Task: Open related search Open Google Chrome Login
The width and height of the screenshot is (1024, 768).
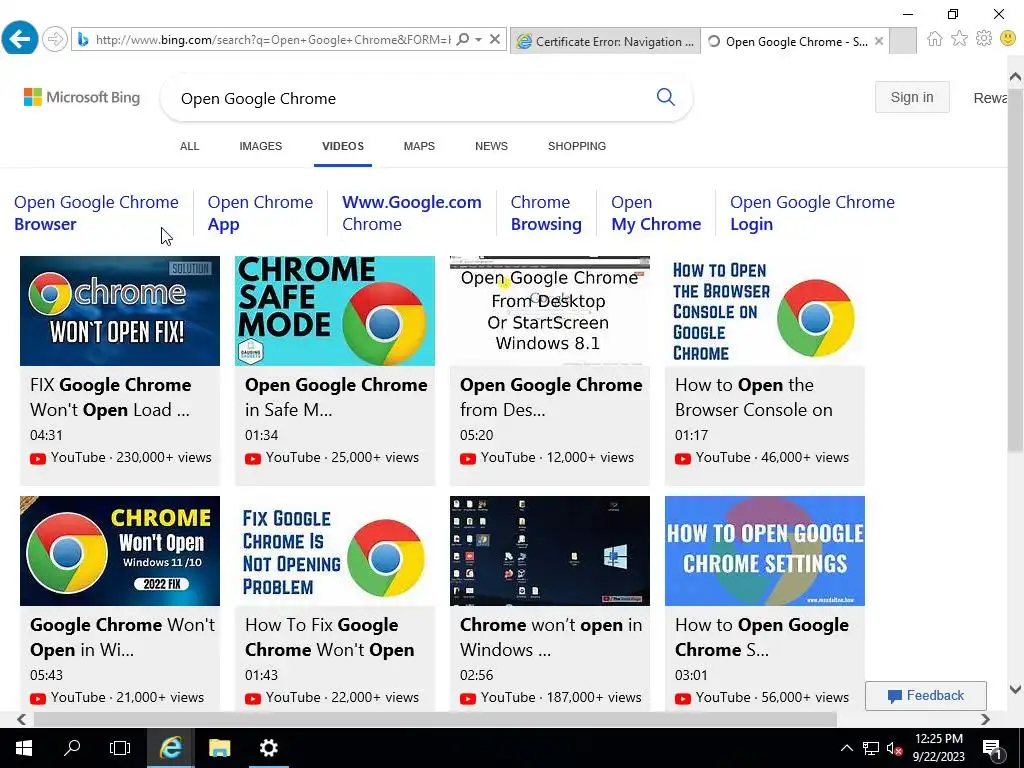Action: click(x=812, y=213)
